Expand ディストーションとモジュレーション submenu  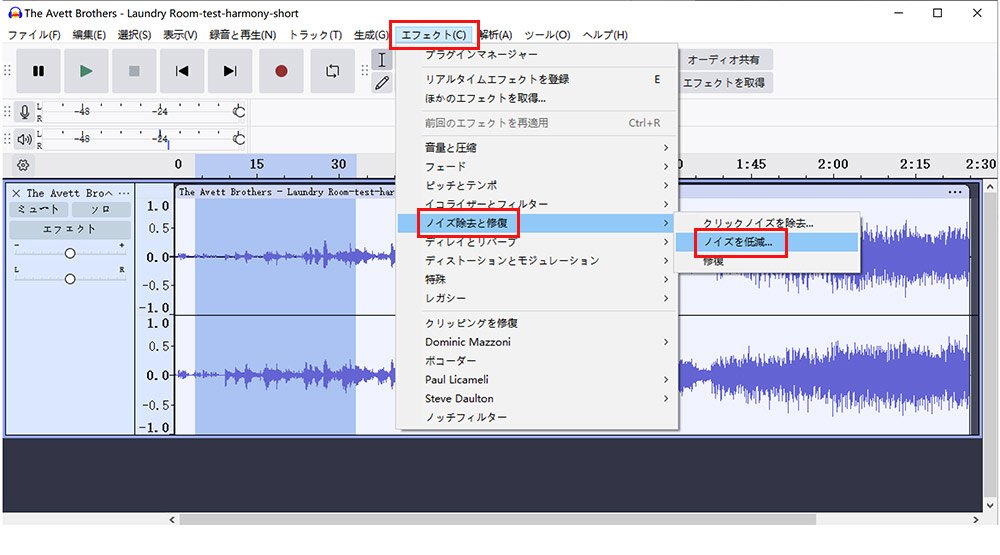[x=536, y=260]
